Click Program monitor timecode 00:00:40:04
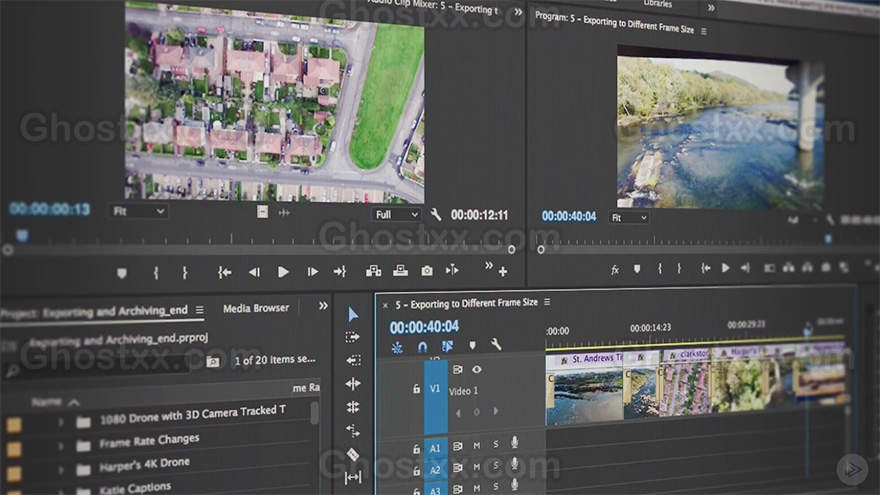Image resolution: width=880 pixels, height=495 pixels. (x=569, y=216)
